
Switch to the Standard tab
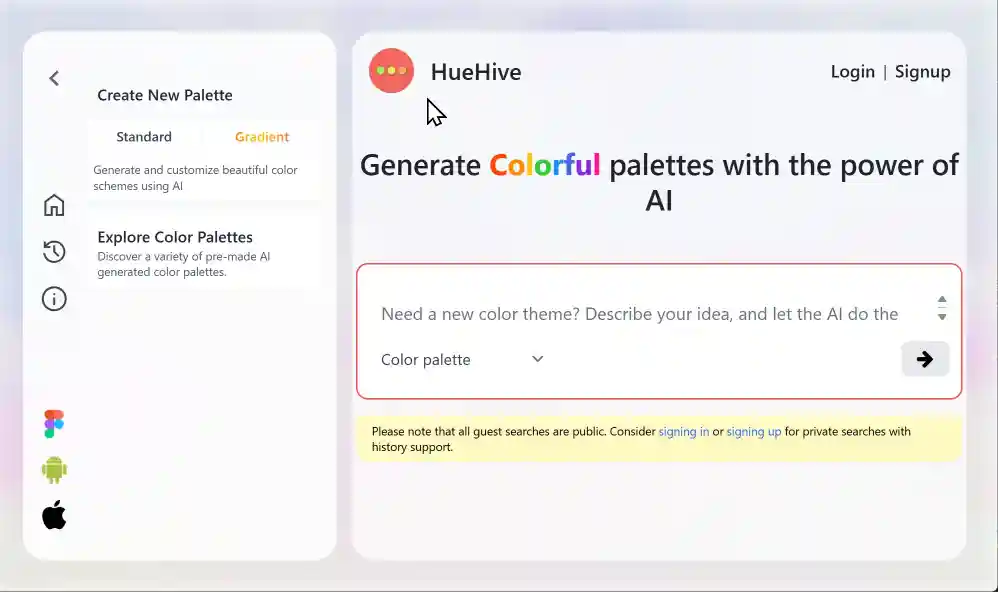[x=144, y=136]
